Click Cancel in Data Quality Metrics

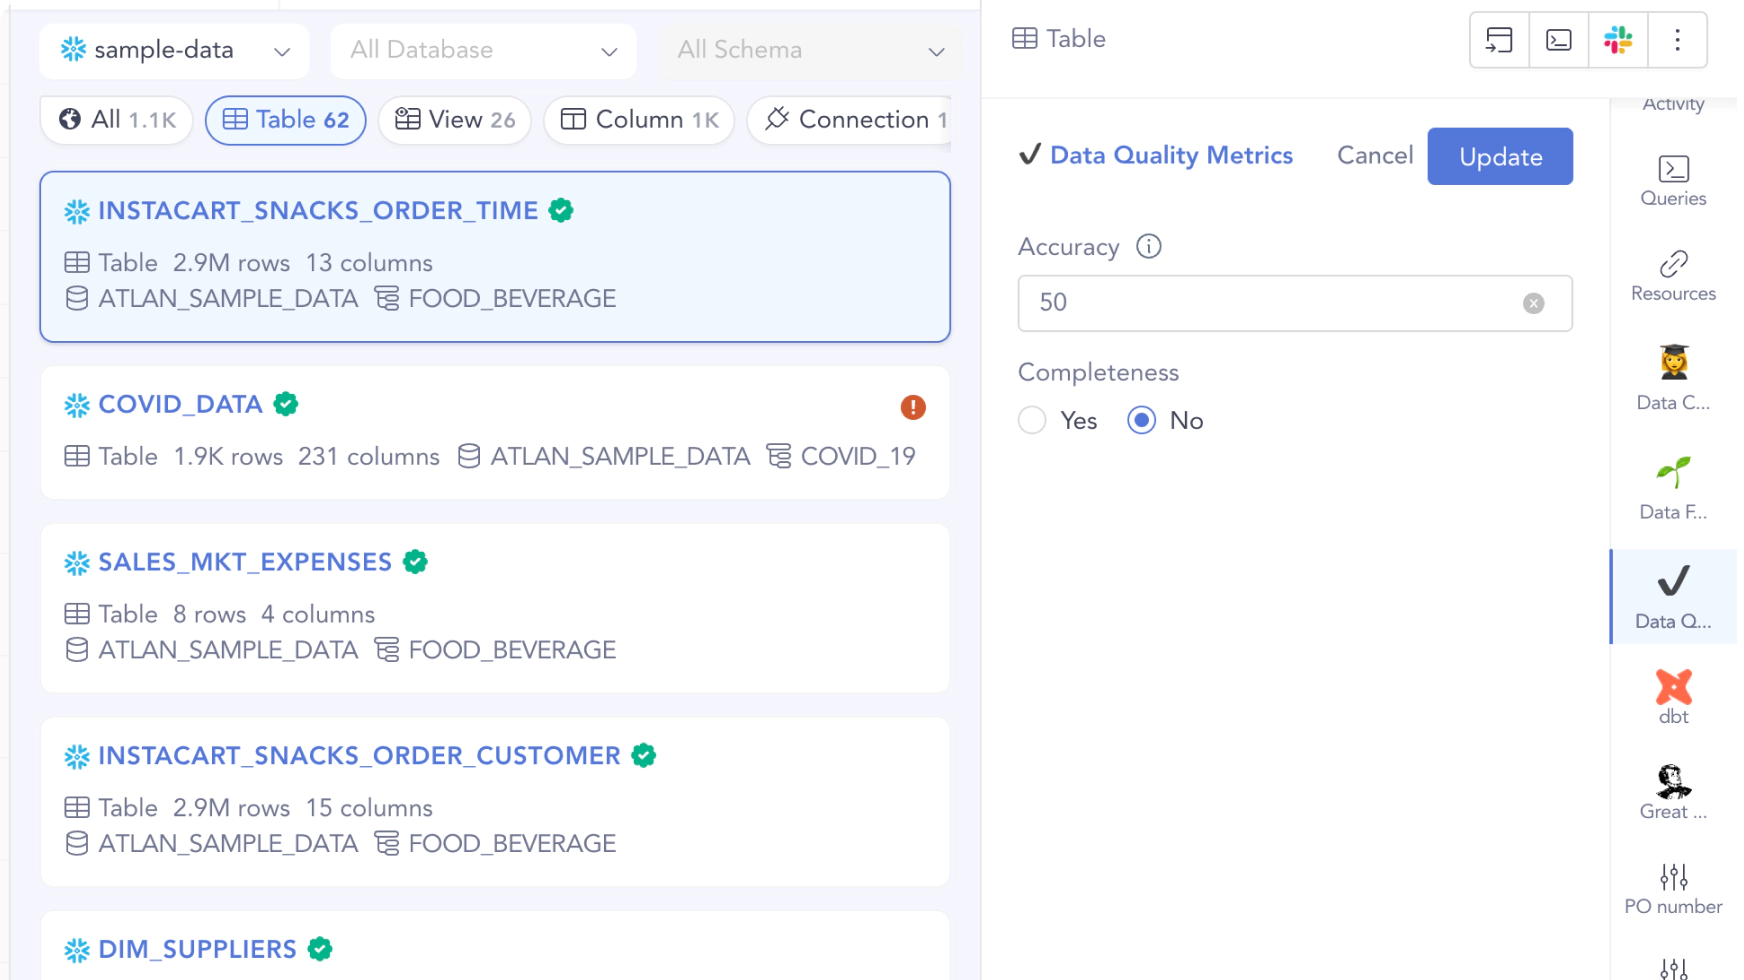click(1375, 156)
